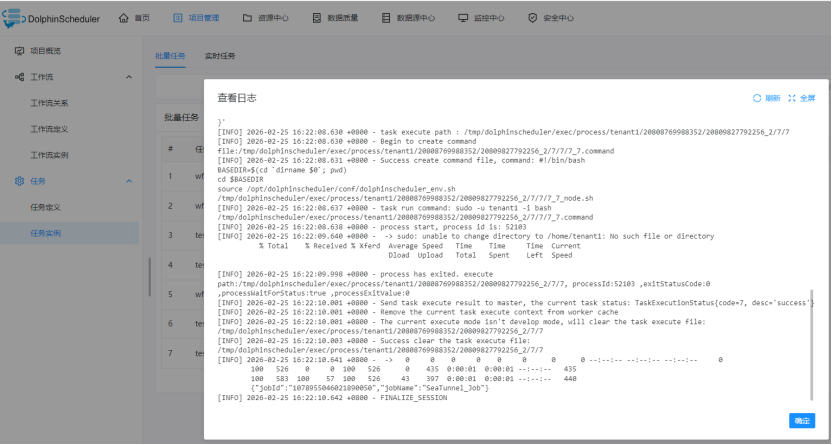Collapse the 任务 sidebar group
The image size is (832, 445).
(x=129, y=181)
